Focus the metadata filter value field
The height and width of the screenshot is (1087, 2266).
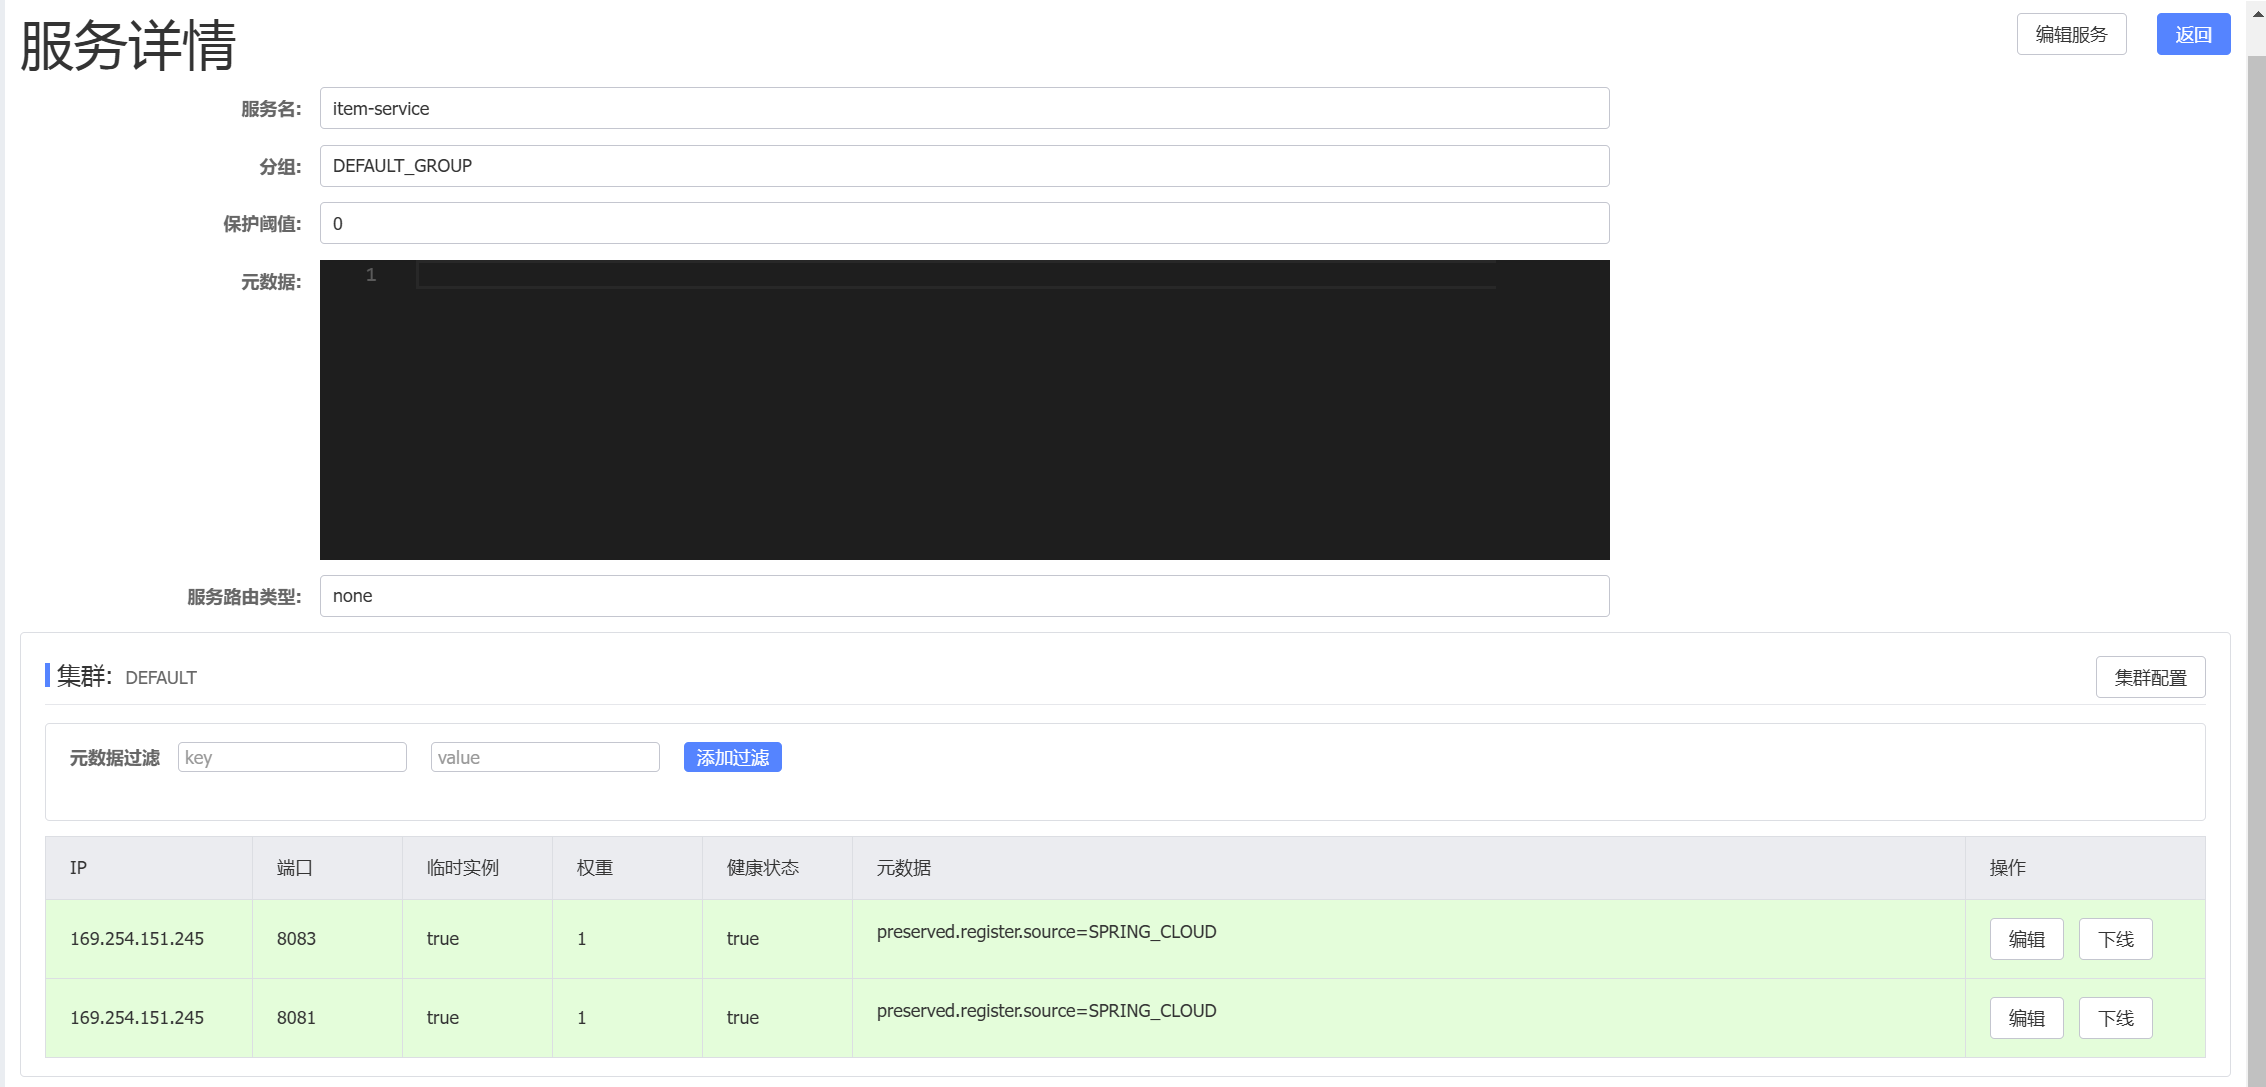tap(545, 758)
